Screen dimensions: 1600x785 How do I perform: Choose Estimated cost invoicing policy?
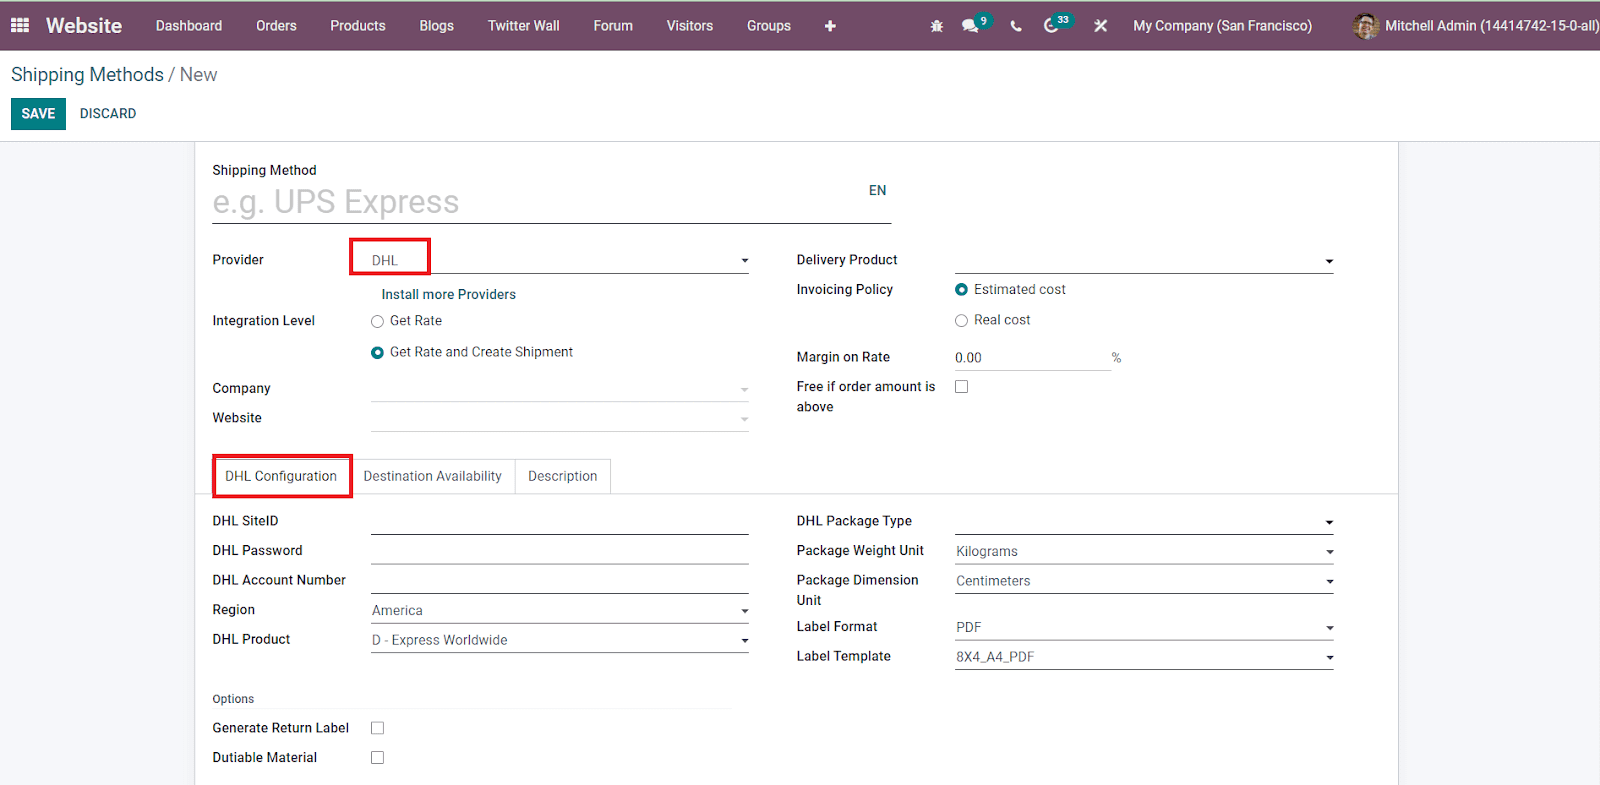(961, 290)
